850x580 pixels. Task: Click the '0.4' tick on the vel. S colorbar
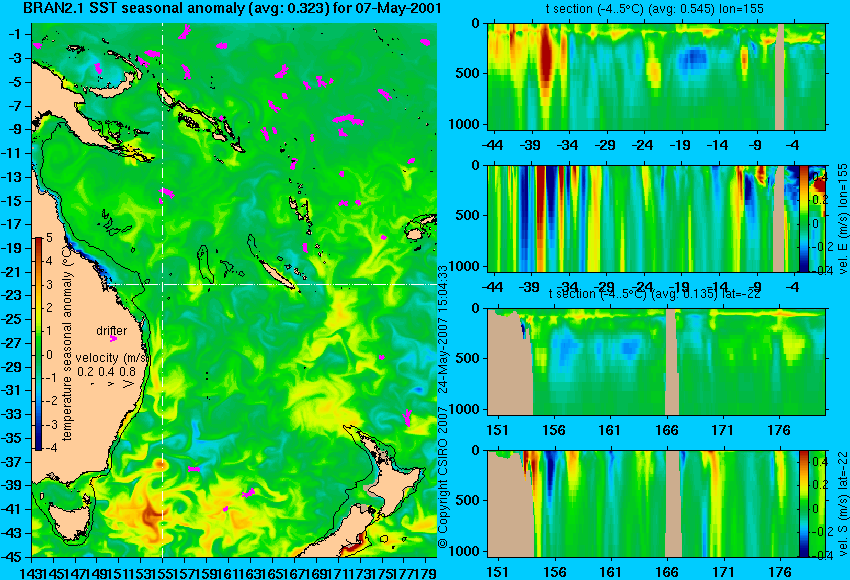coord(818,462)
